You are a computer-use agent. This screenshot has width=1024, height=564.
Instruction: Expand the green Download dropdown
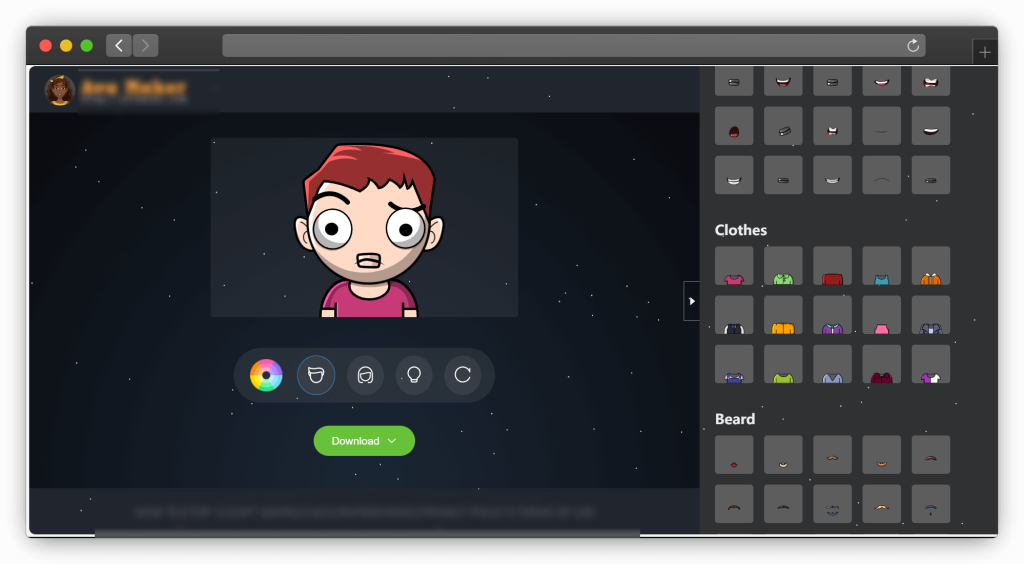coord(364,441)
